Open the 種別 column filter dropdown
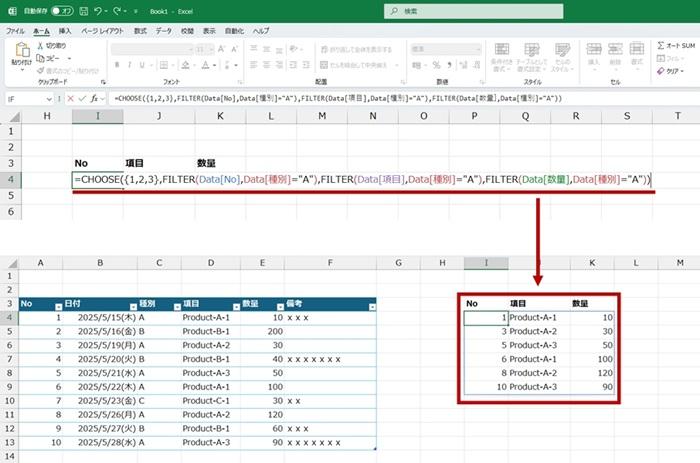 click(x=175, y=304)
